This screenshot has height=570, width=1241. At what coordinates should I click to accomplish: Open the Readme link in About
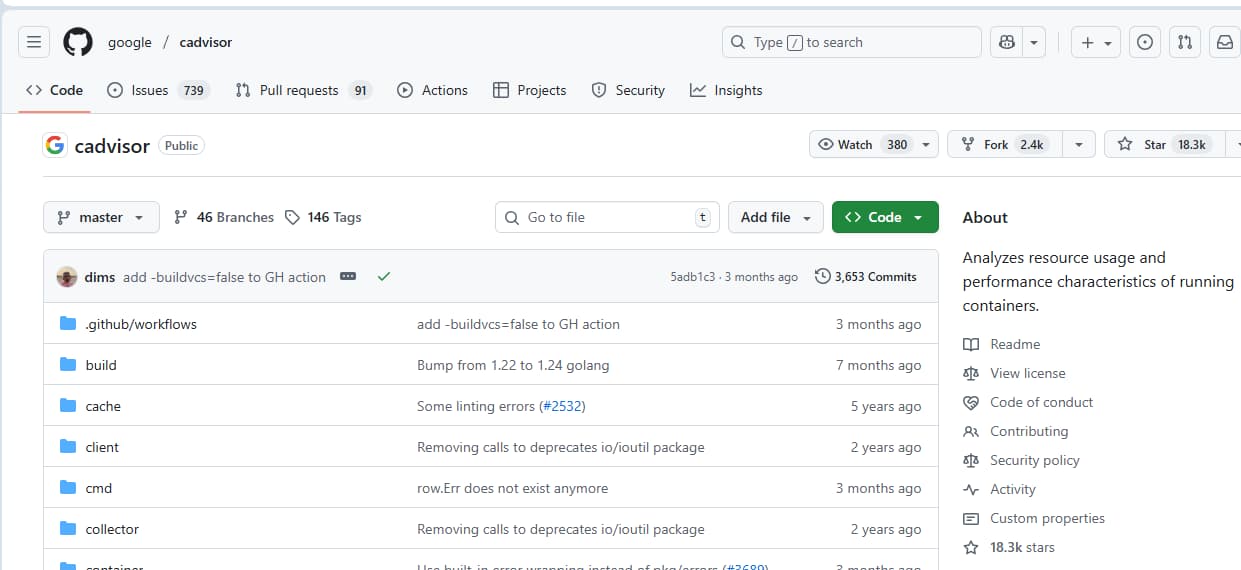1002,344
